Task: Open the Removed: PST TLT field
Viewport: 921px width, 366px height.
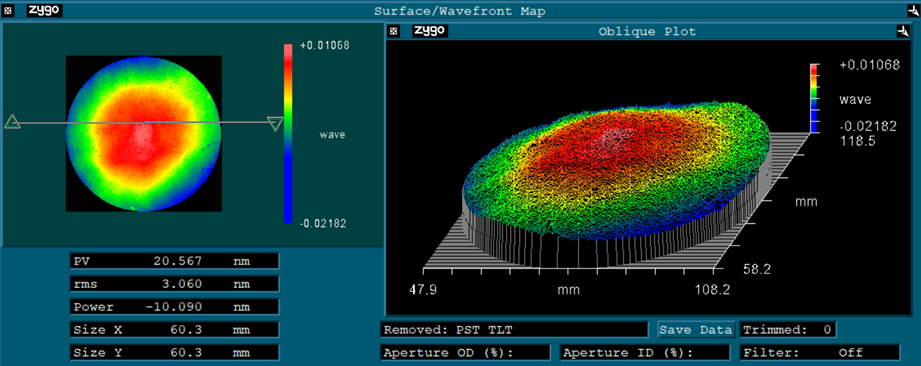Action: coord(514,330)
